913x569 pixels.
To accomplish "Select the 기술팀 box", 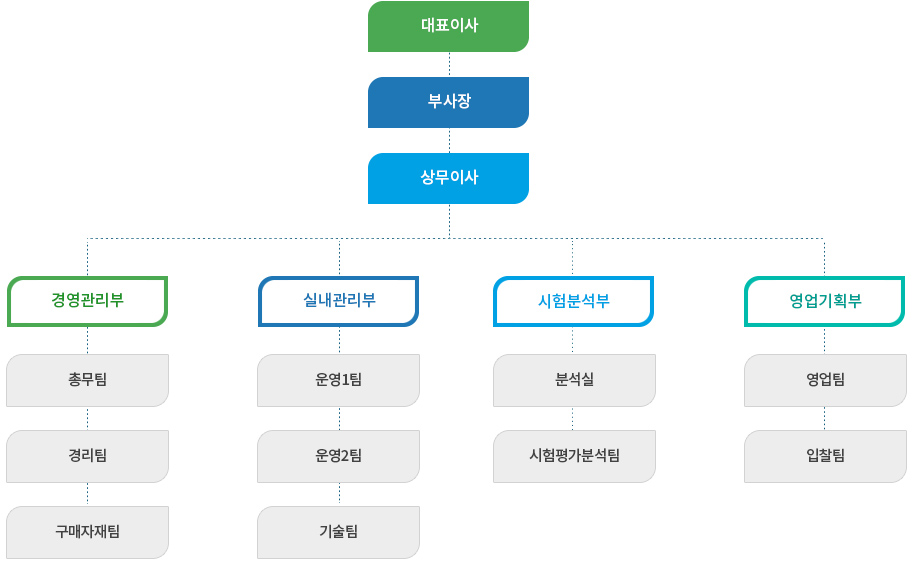I will coord(338,532).
